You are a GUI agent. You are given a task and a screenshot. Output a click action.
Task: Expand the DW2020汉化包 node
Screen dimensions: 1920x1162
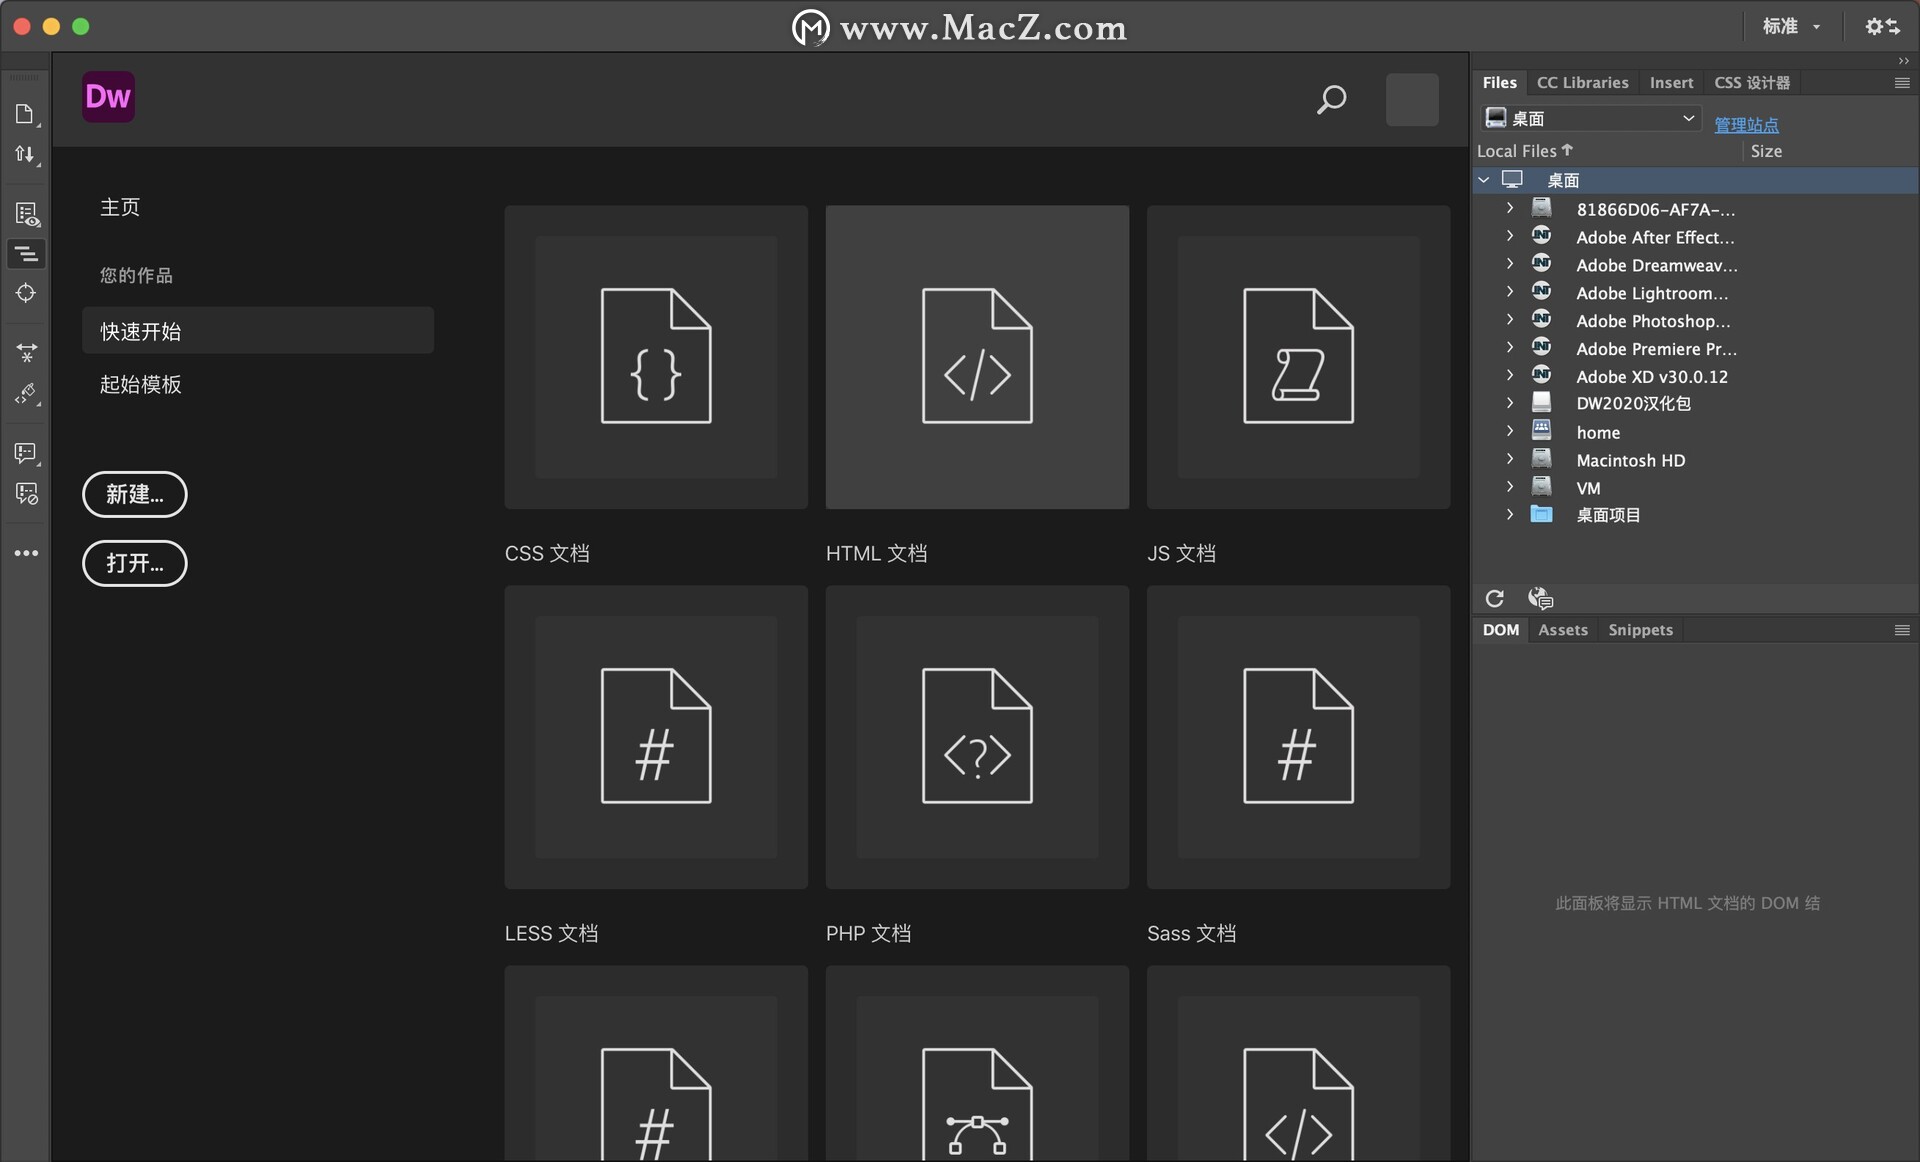pyautogui.click(x=1510, y=403)
